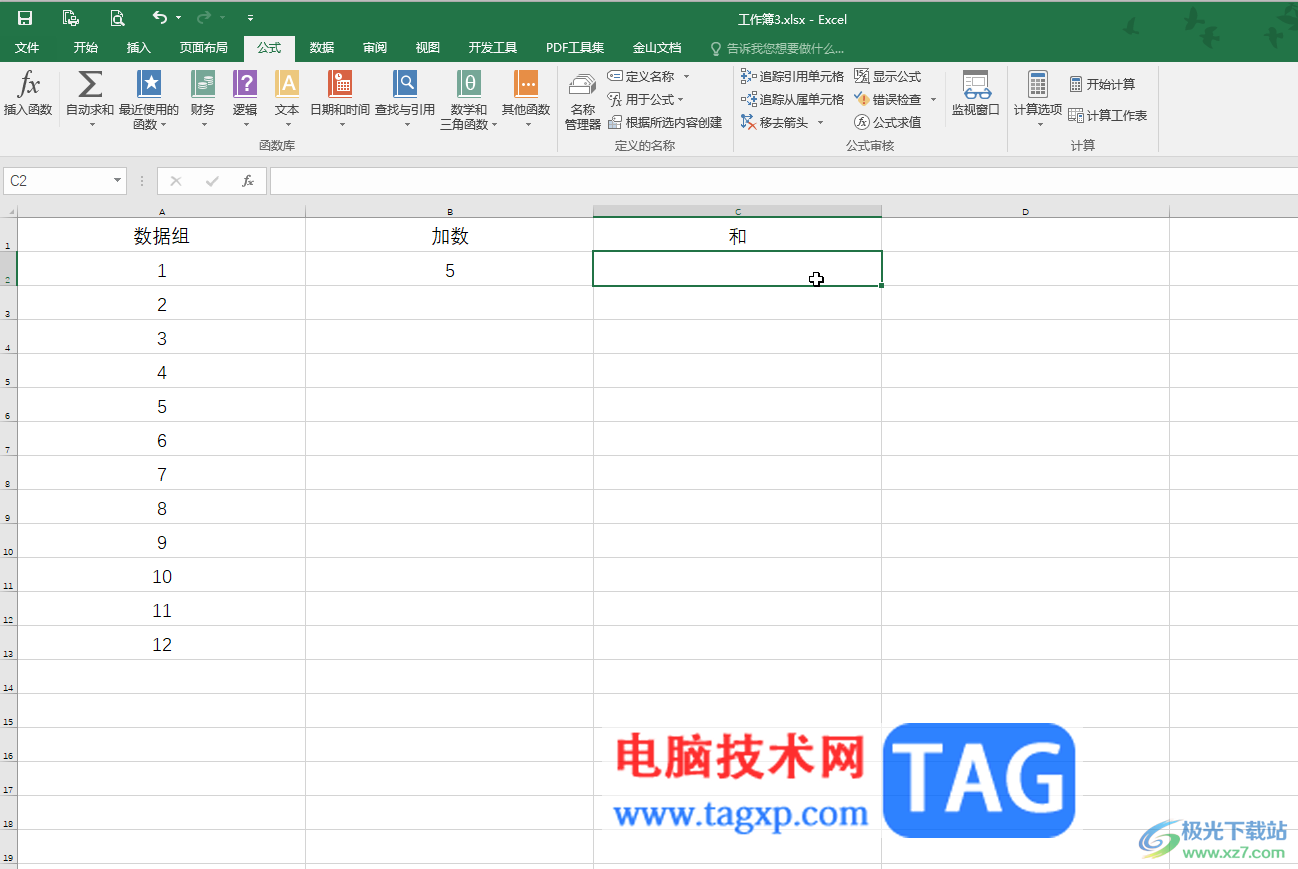Select cell with header 数据组
Image resolution: width=1298 pixels, height=869 pixels.
[162, 236]
